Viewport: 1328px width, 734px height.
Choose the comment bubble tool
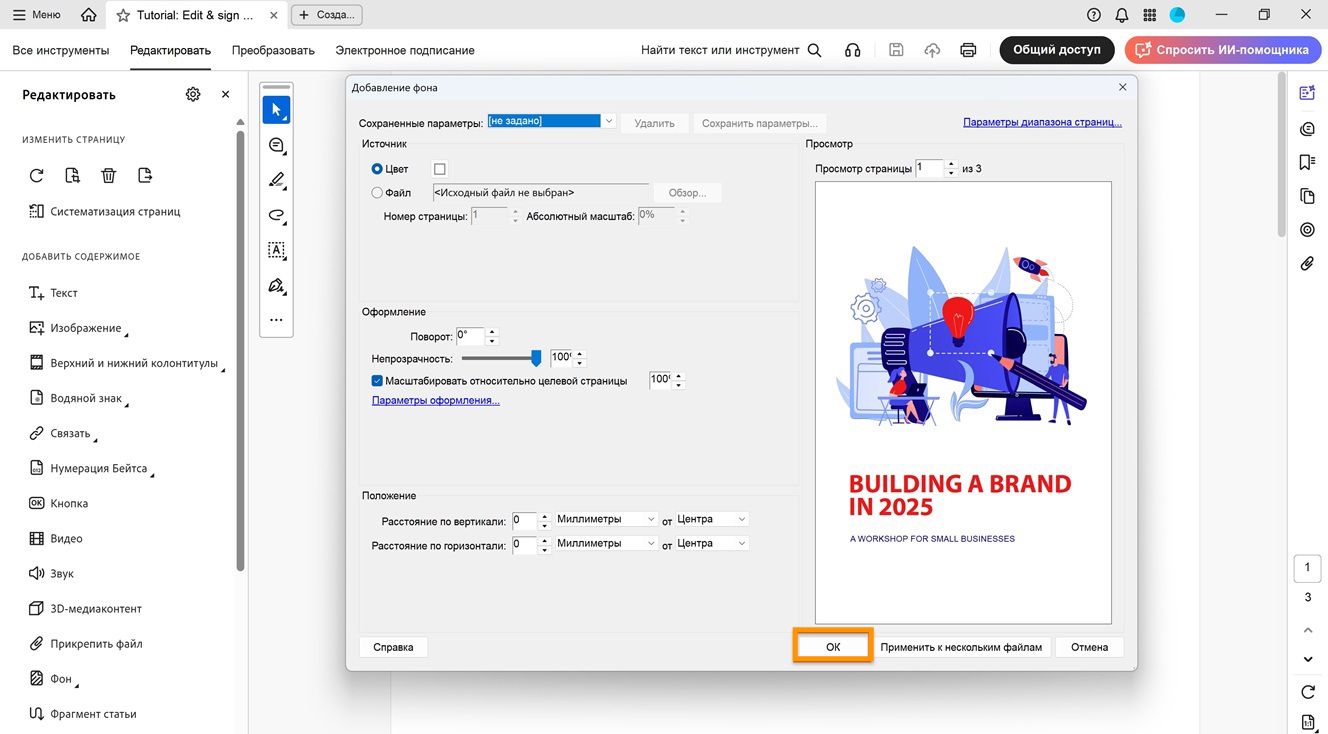coord(277,145)
